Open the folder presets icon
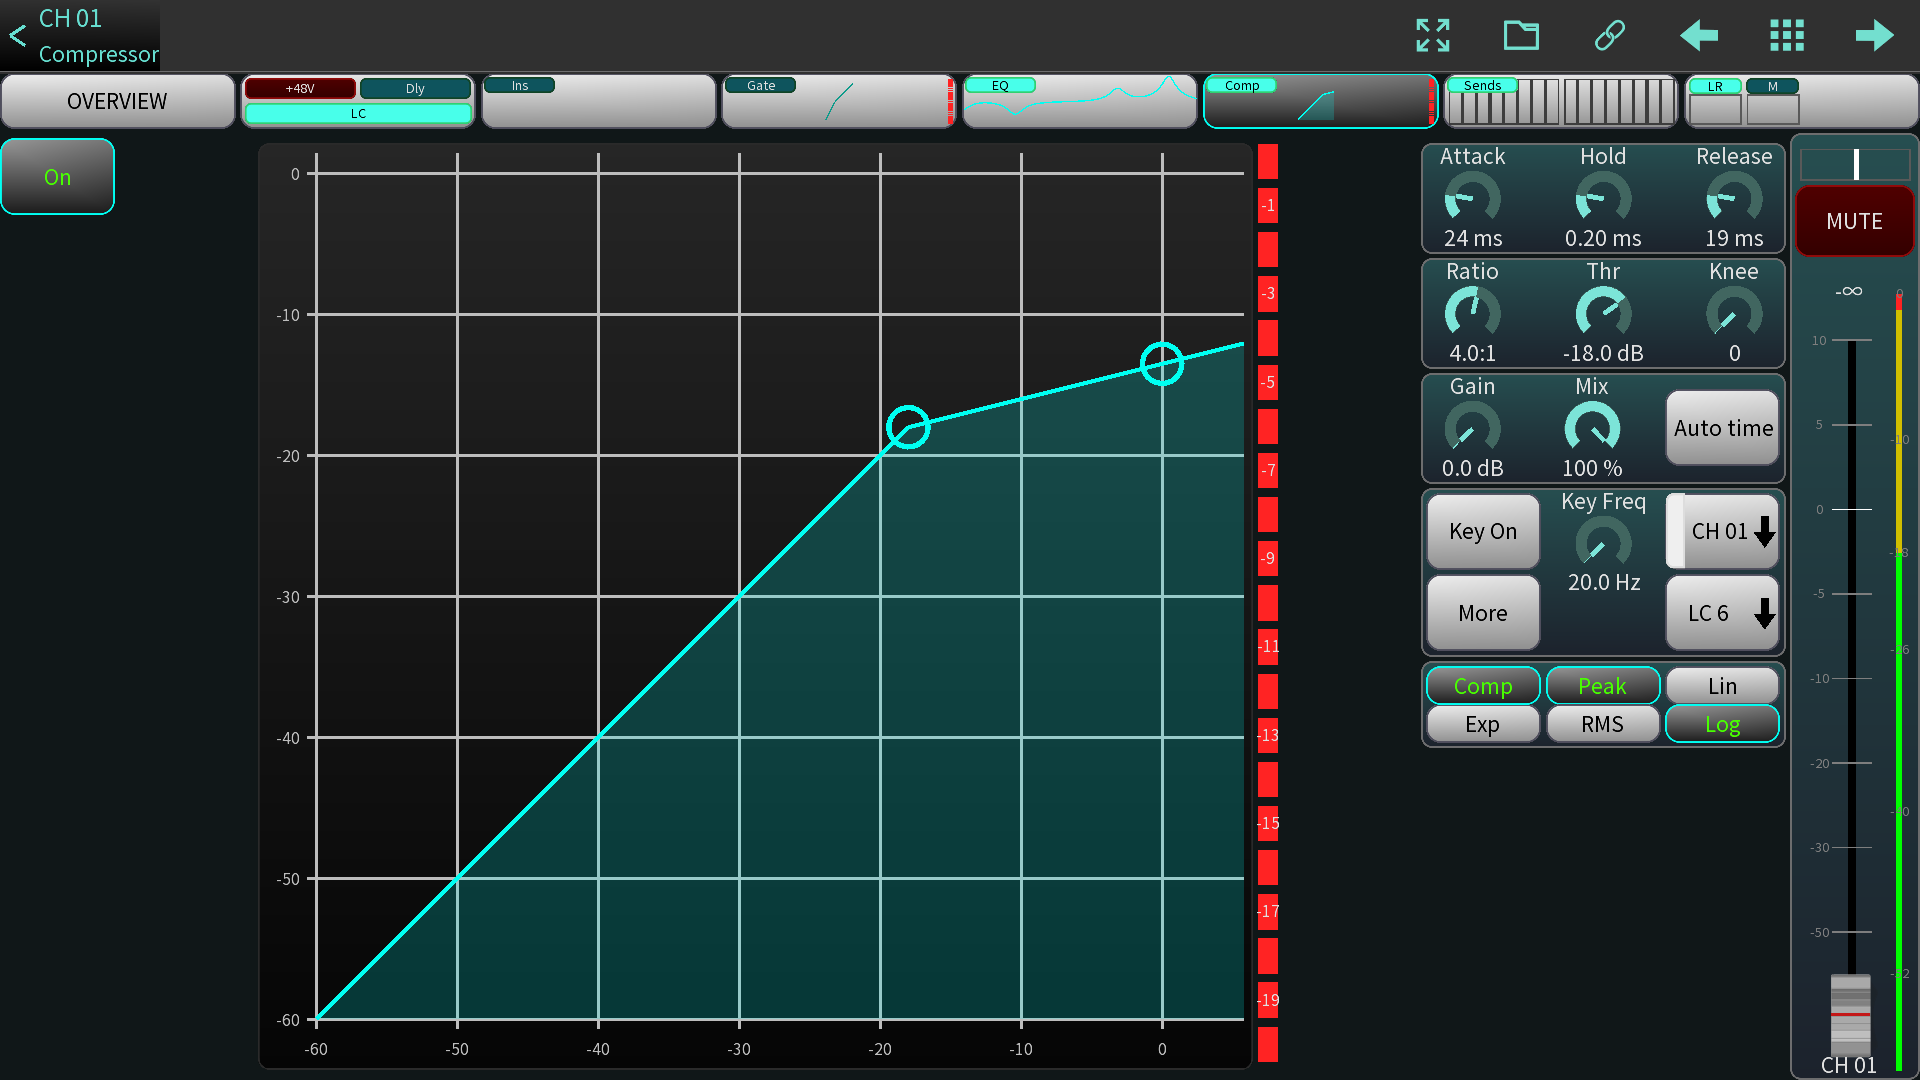 click(x=1521, y=36)
